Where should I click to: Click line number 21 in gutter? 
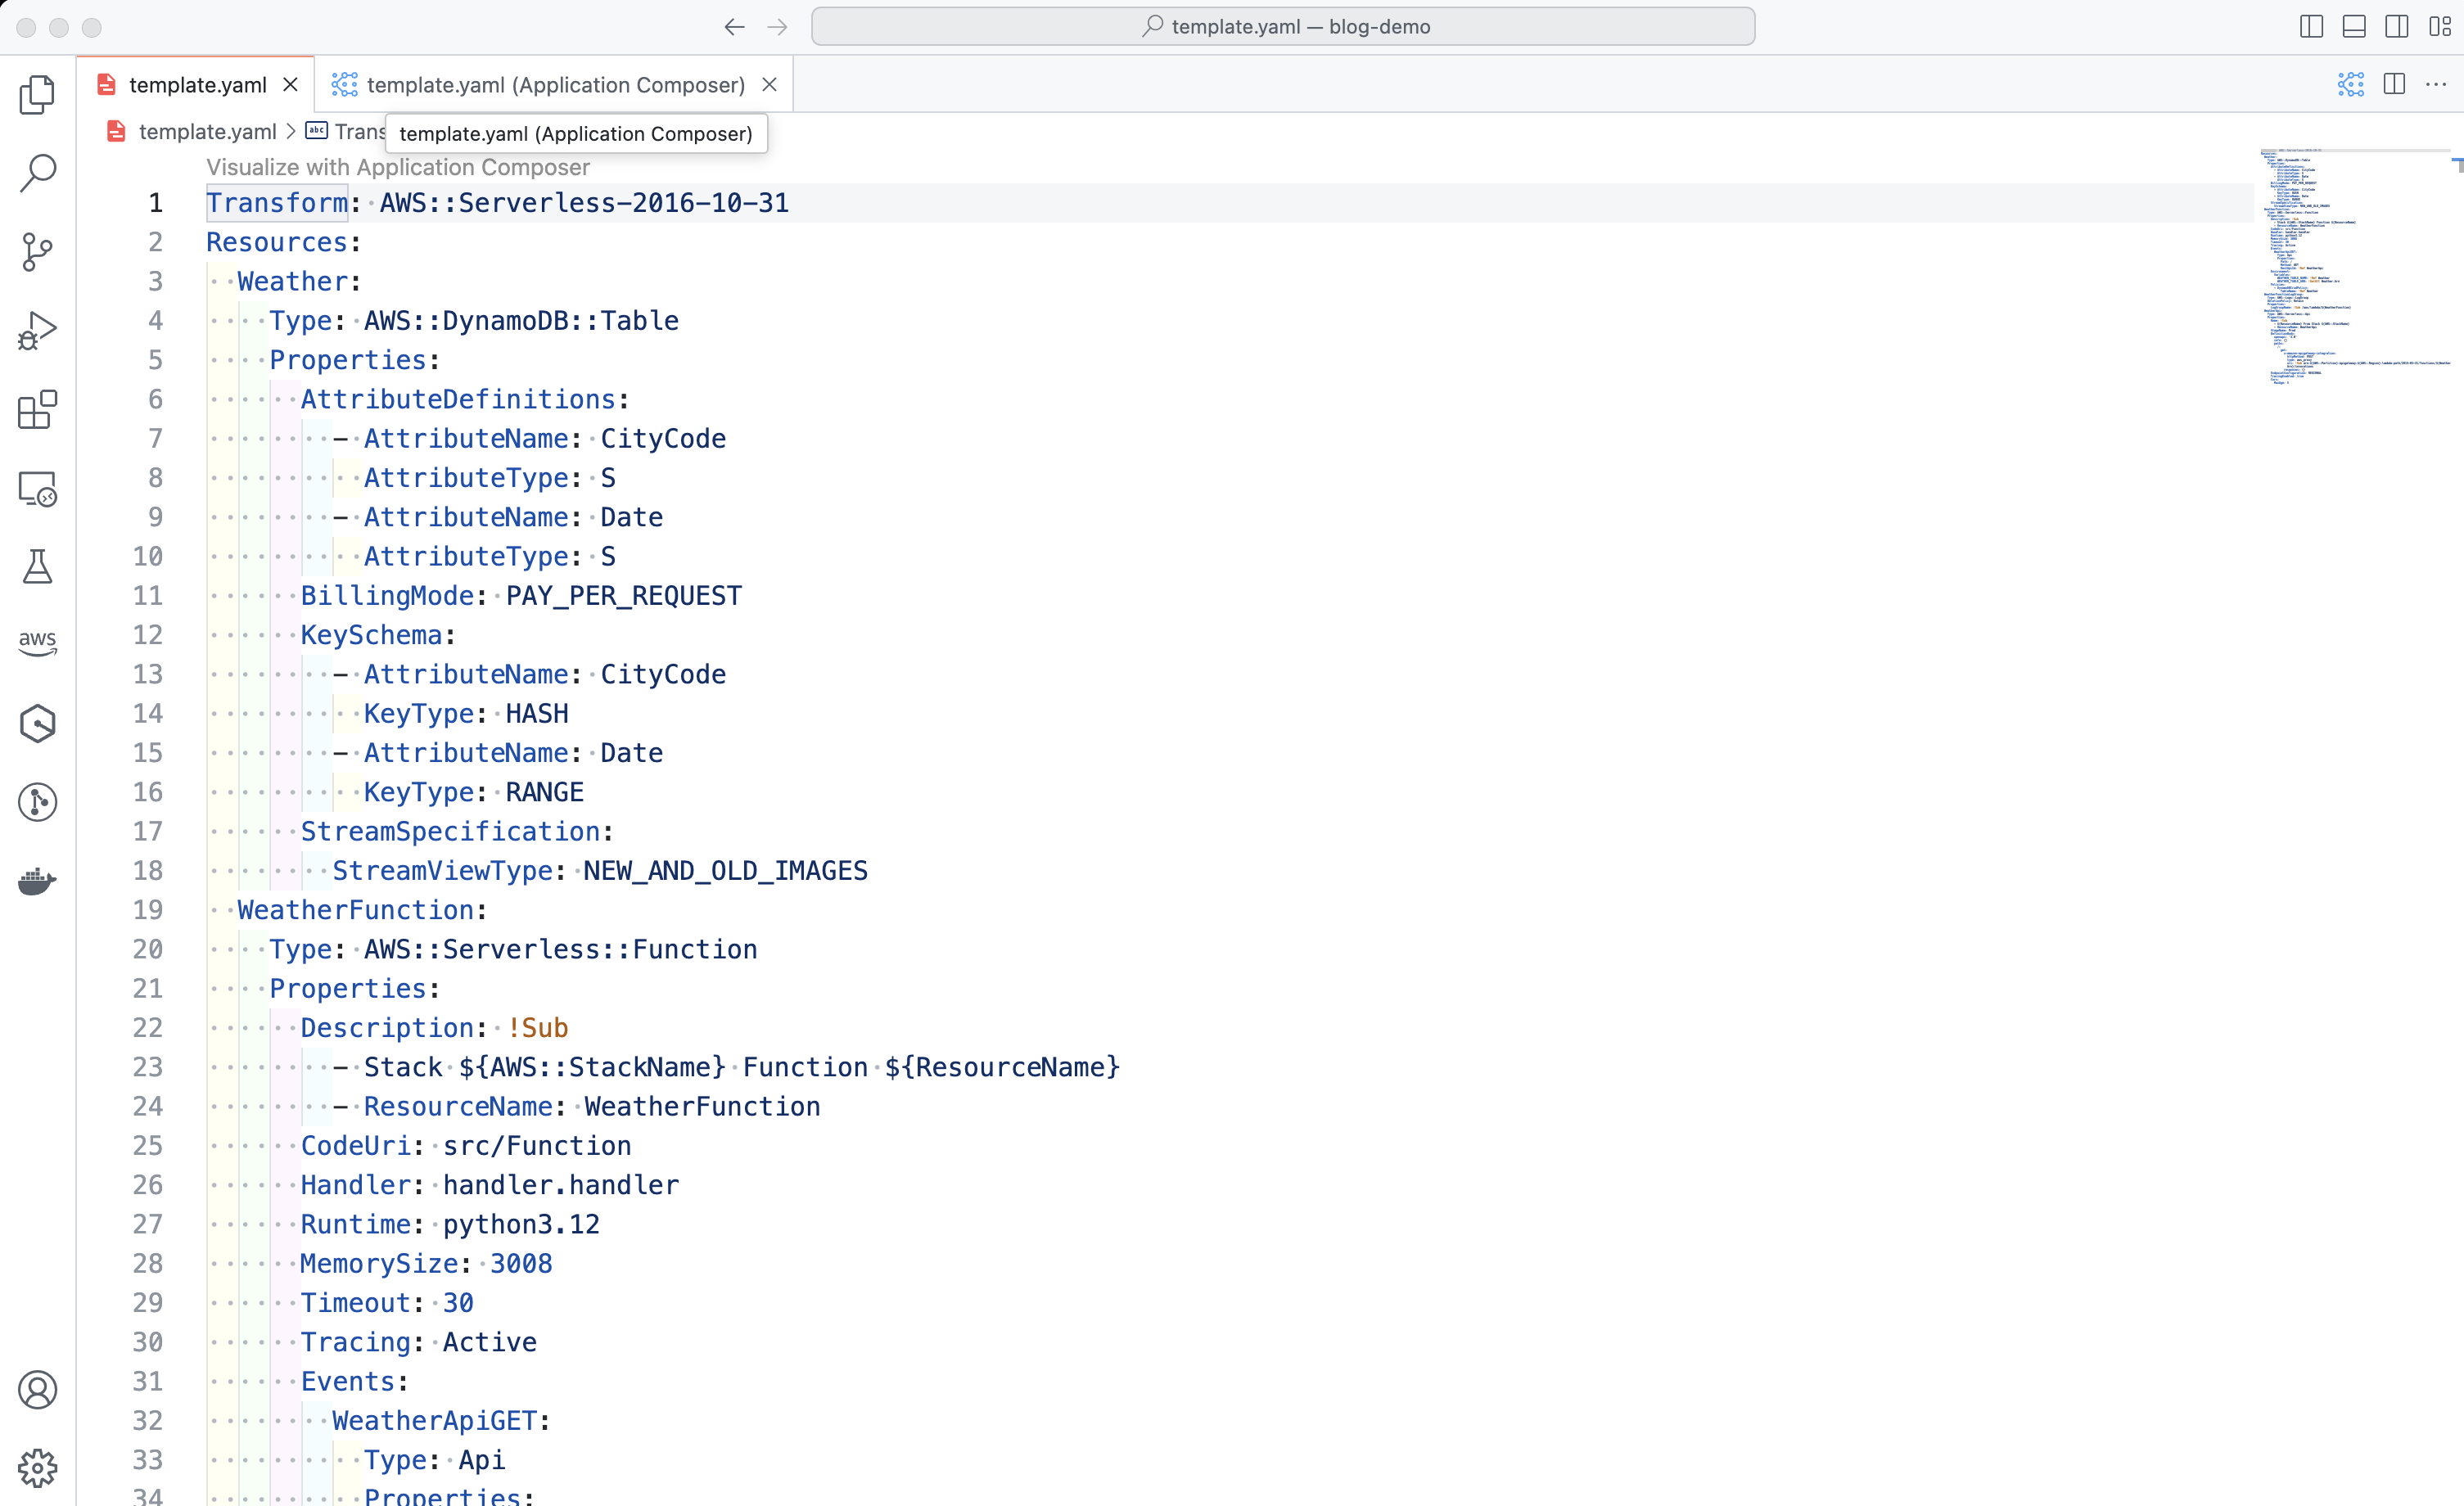(148, 988)
